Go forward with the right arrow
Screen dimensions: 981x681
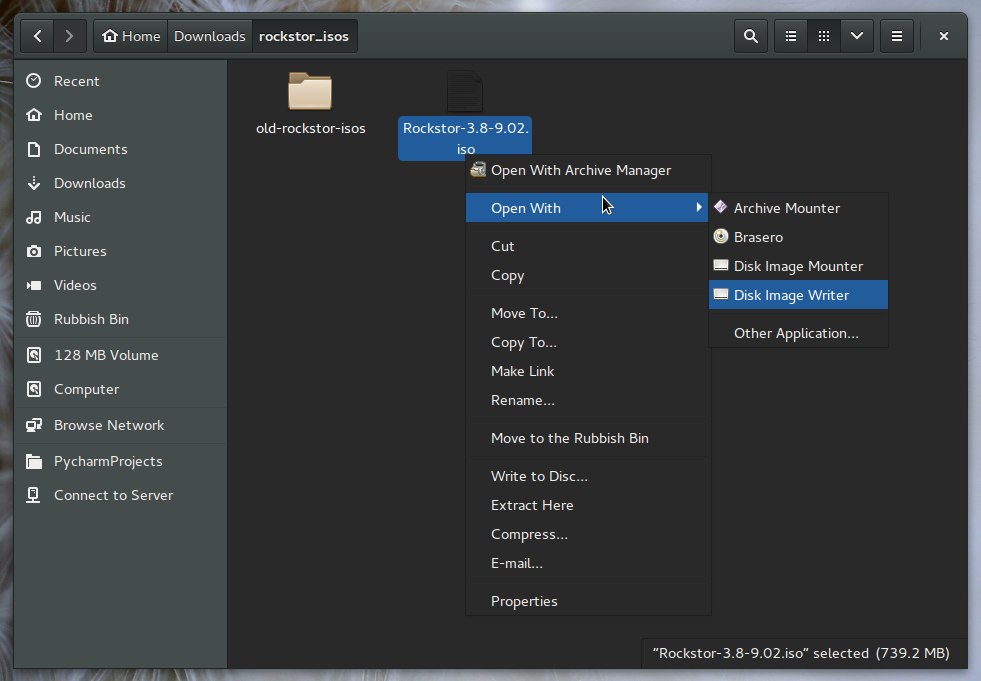[68, 36]
